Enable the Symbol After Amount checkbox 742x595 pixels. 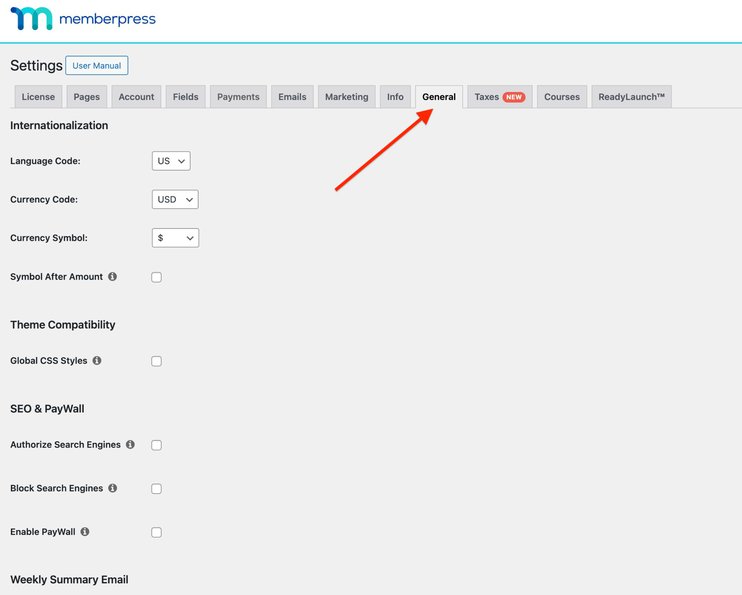click(156, 277)
